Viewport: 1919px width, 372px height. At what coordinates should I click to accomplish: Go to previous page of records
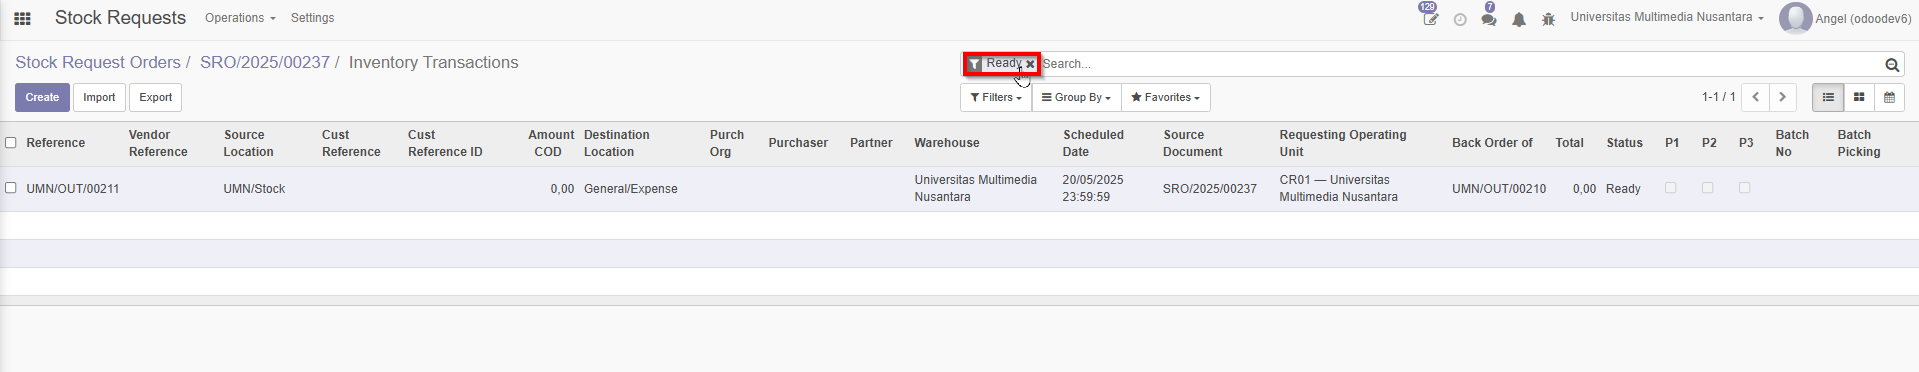[1755, 97]
